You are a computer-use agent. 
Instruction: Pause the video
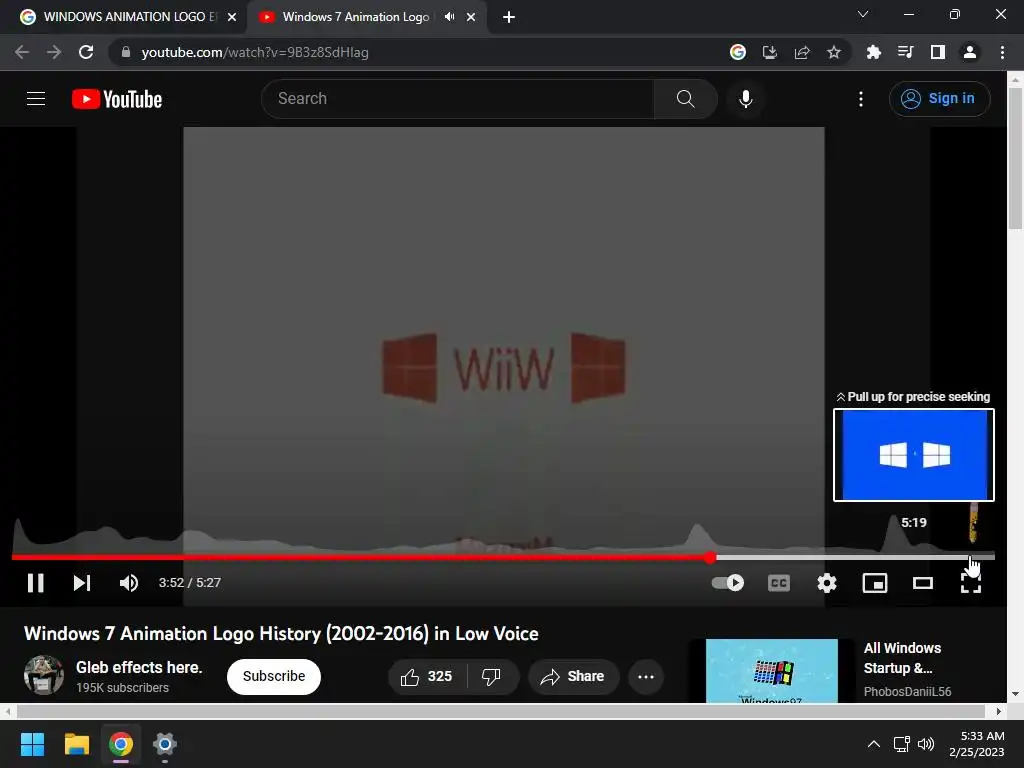click(36, 583)
